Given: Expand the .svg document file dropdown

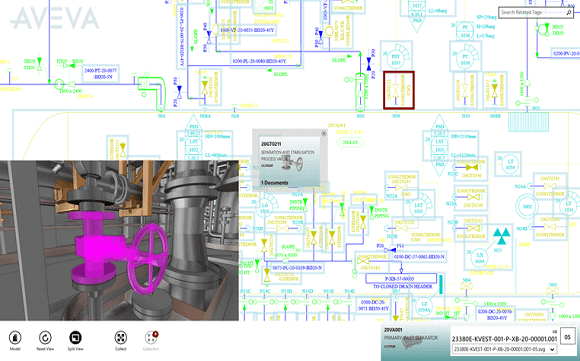Looking at the screenshot, I should coord(505,349).
